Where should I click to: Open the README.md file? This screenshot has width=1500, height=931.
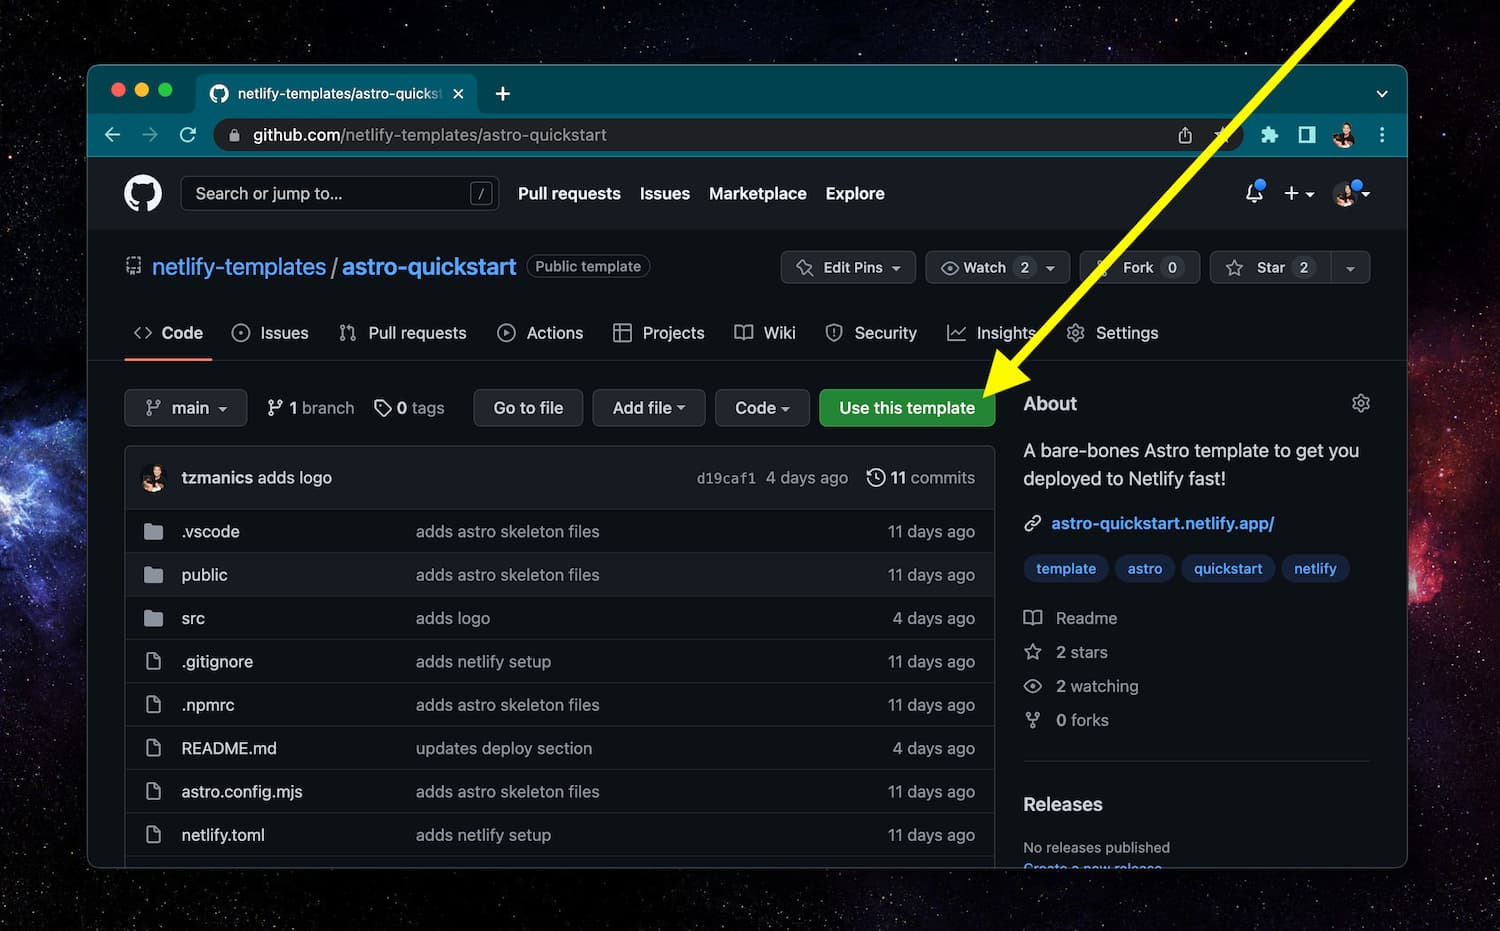pos(229,748)
